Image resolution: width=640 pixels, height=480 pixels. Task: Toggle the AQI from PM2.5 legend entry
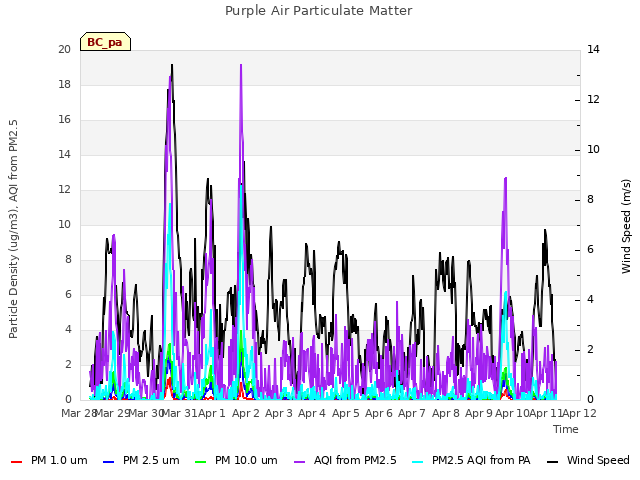coord(345,460)
